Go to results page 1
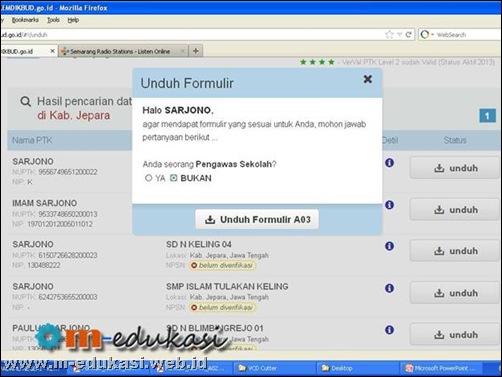 [487, 116]
